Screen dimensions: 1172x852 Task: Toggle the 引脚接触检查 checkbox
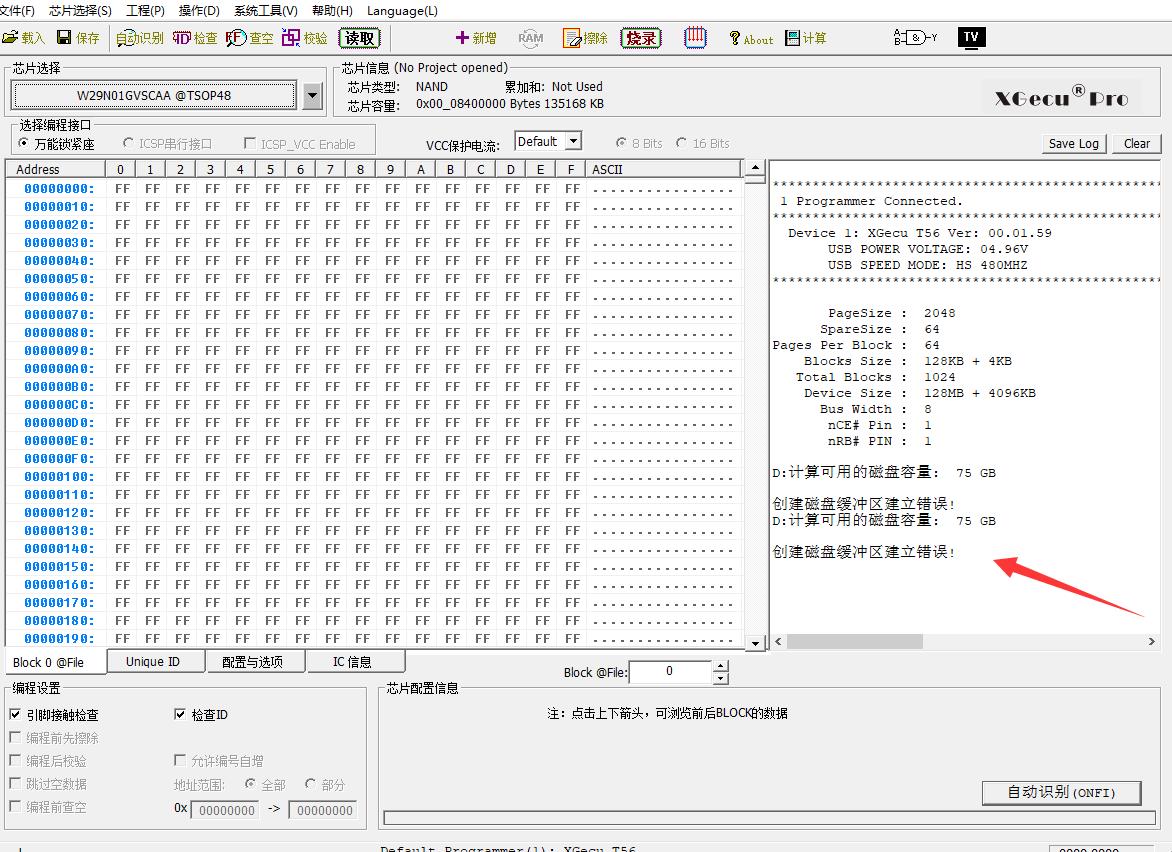[15, 715]
